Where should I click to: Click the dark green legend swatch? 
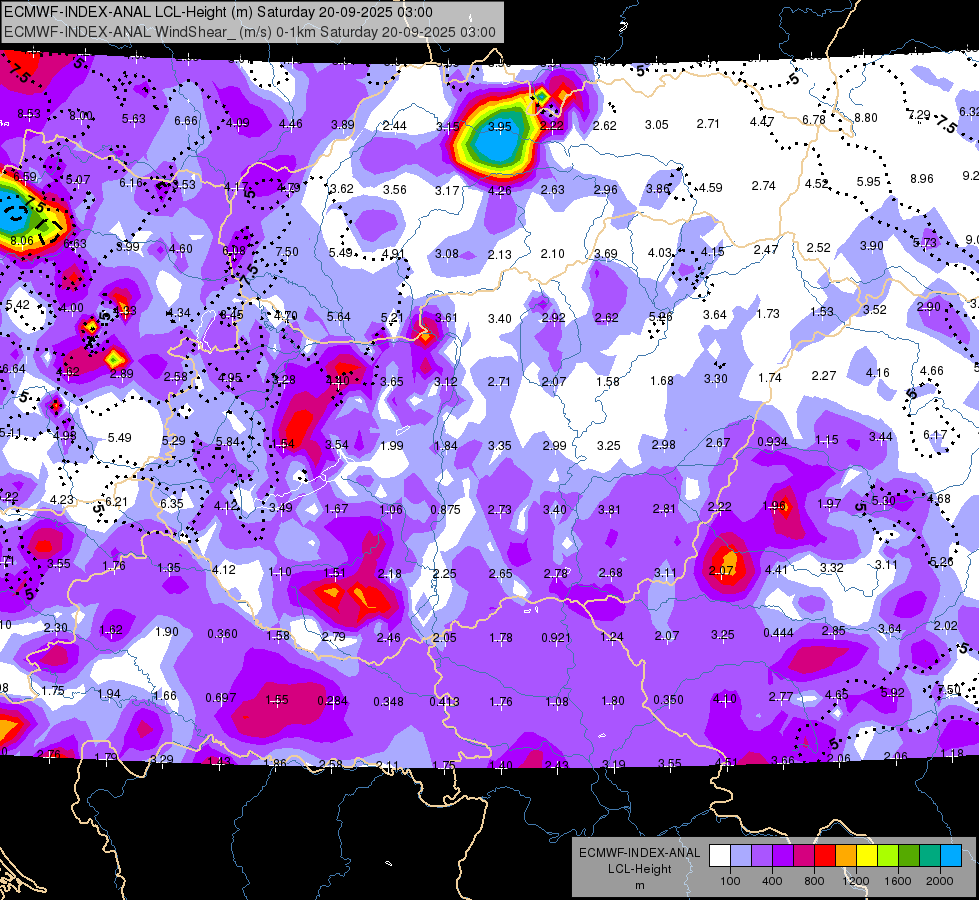coord(909,856)
